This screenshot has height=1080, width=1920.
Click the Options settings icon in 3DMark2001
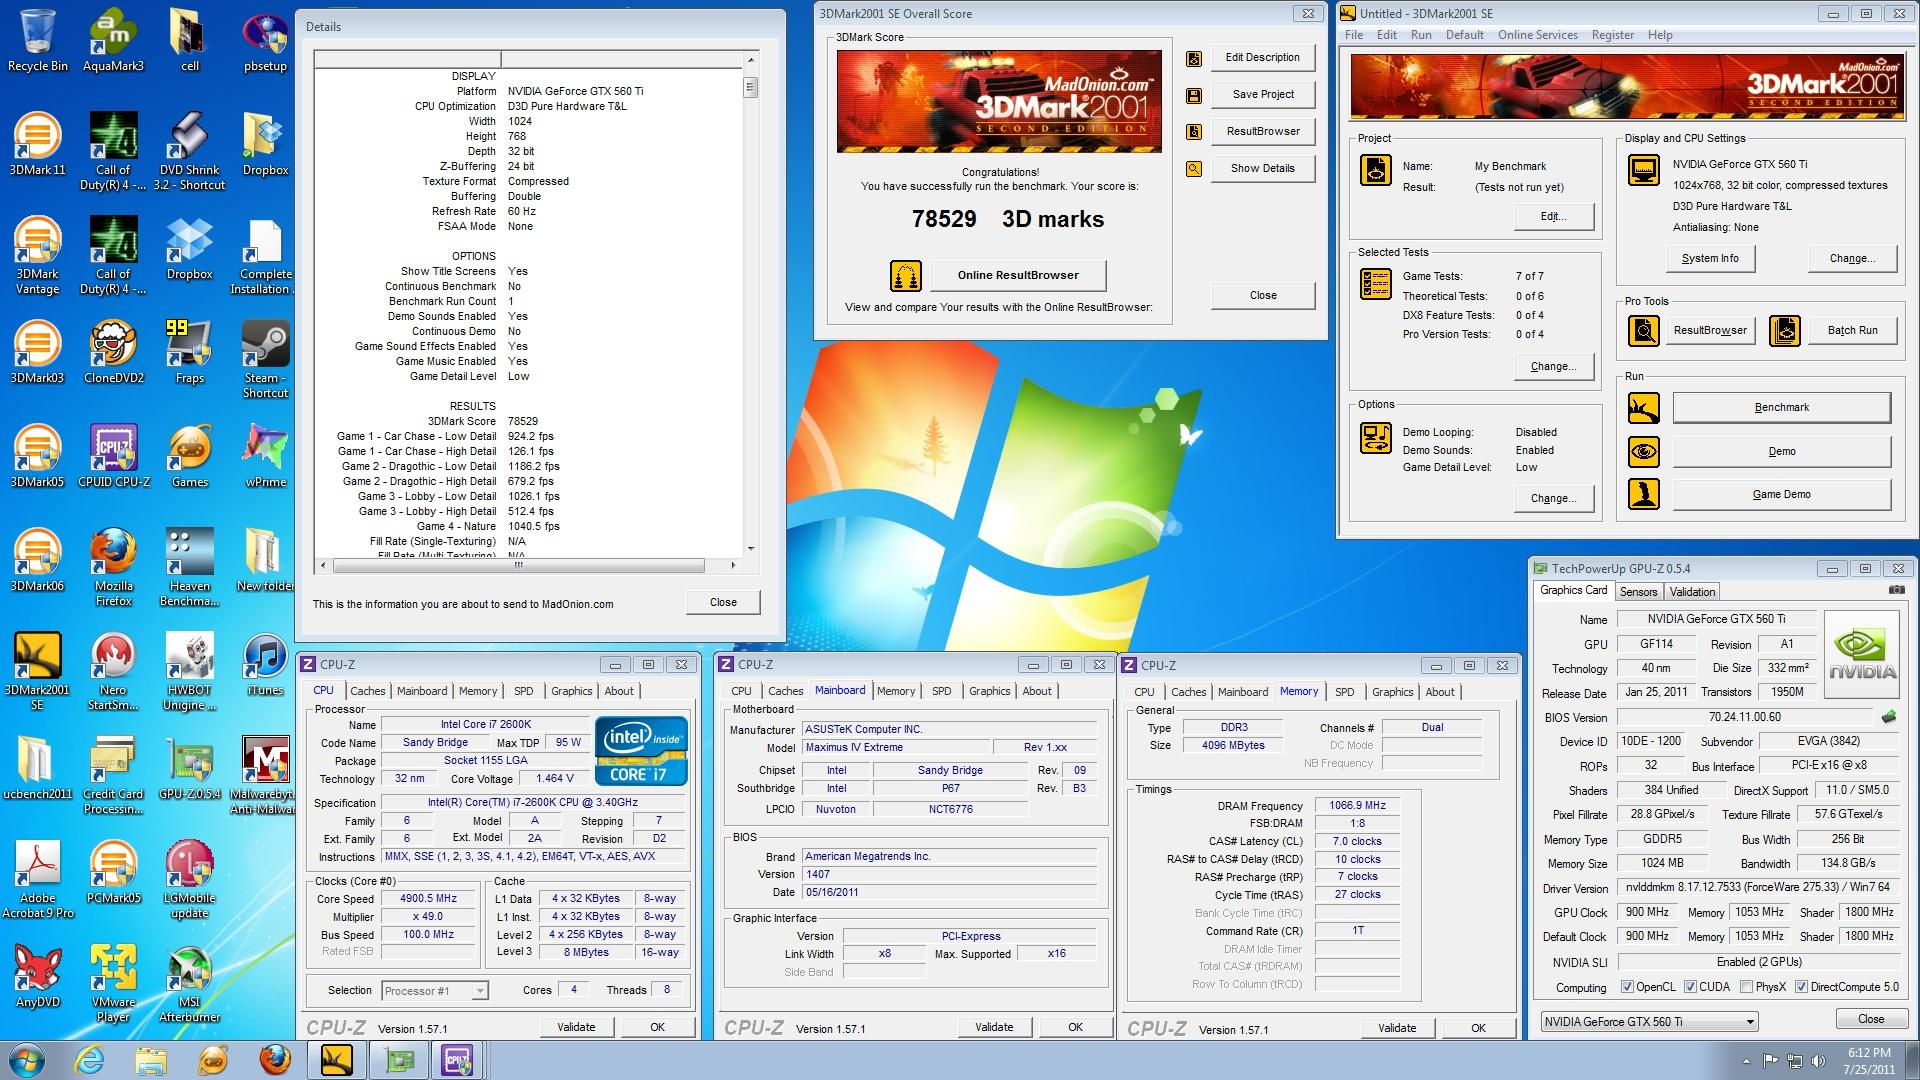coord(1376,438)
